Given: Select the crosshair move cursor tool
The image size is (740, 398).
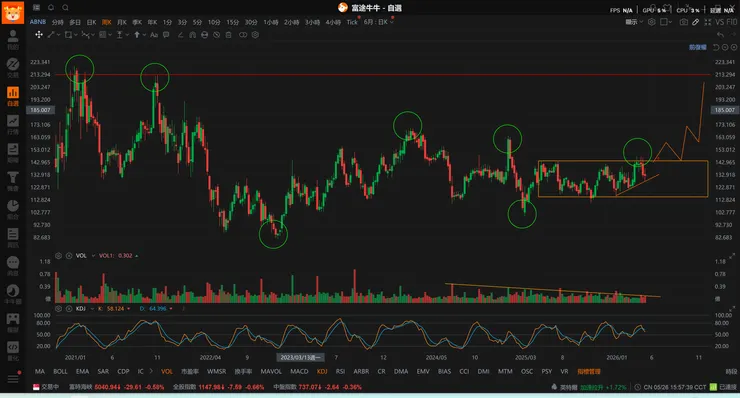Looking at the screenshot, I should click(x=39, y=34).
